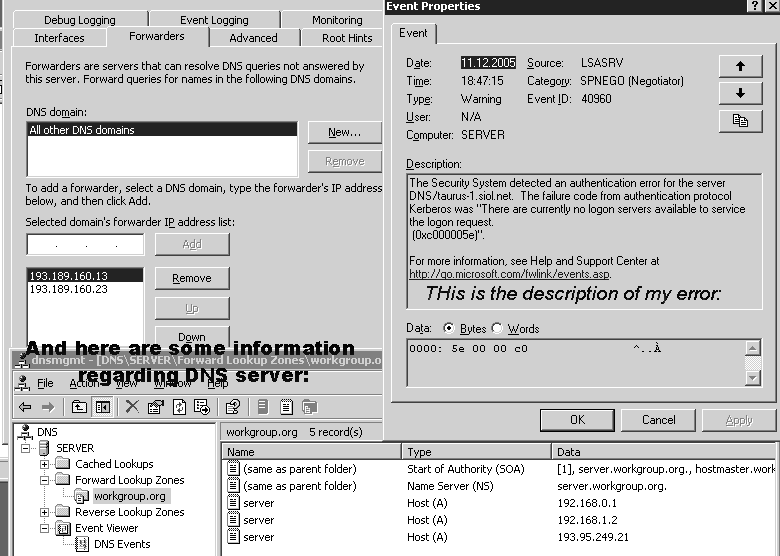Show next event with the down arrow button
The image size is (780, 556).
(x=740, y=93)
